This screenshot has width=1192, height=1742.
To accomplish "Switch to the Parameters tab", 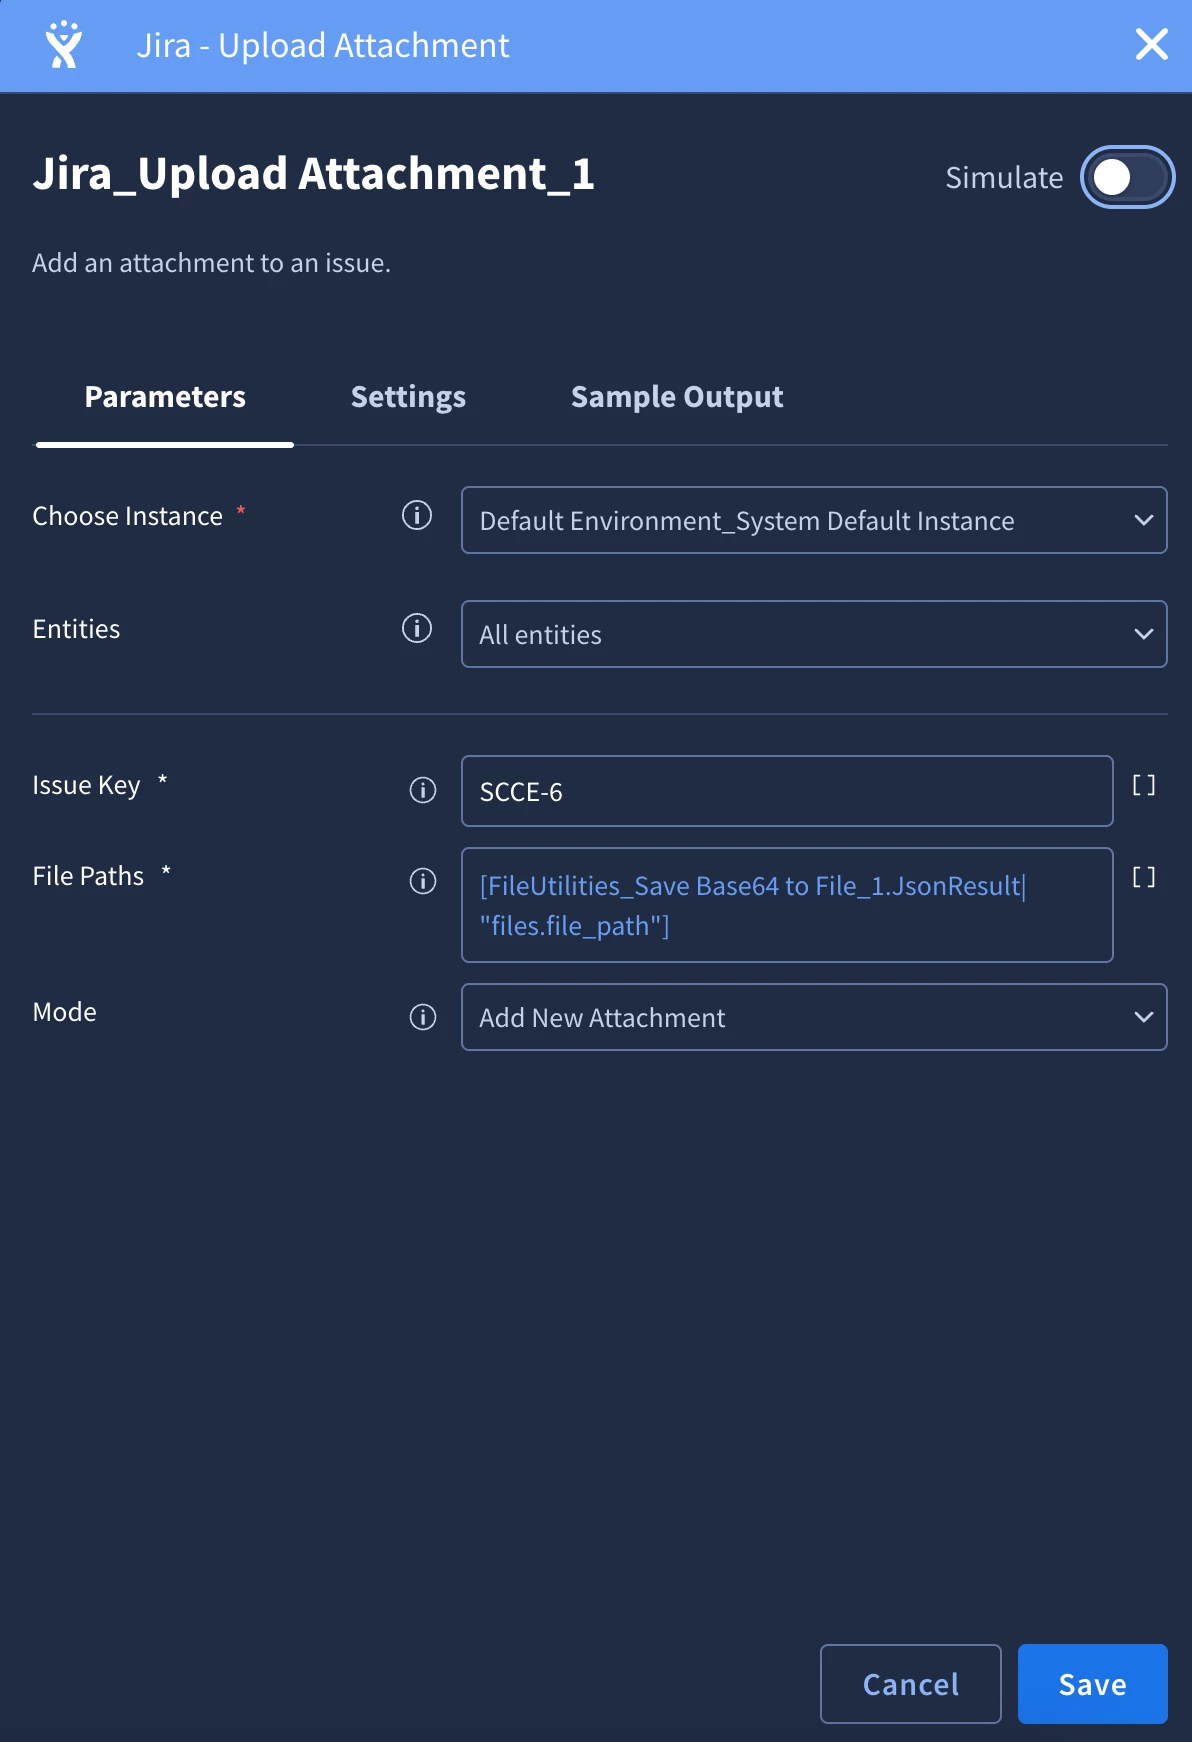I will 165,397.
